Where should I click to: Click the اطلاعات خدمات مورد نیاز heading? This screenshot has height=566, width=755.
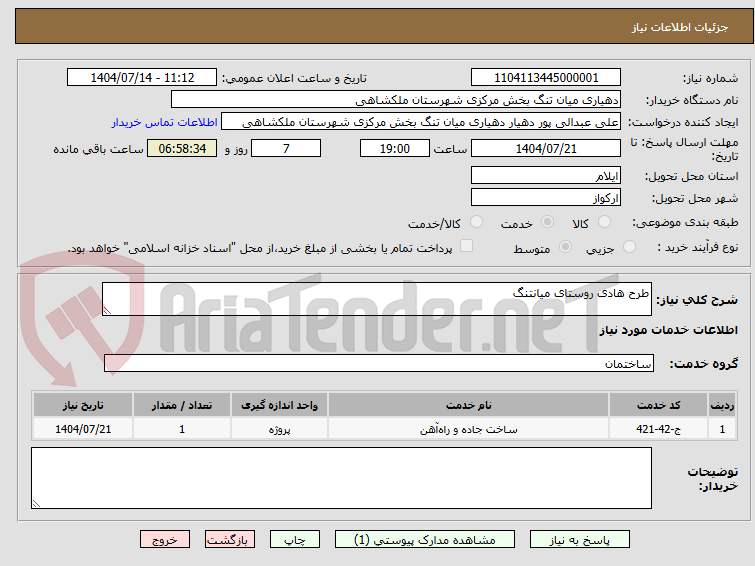(x=668, y=330)
